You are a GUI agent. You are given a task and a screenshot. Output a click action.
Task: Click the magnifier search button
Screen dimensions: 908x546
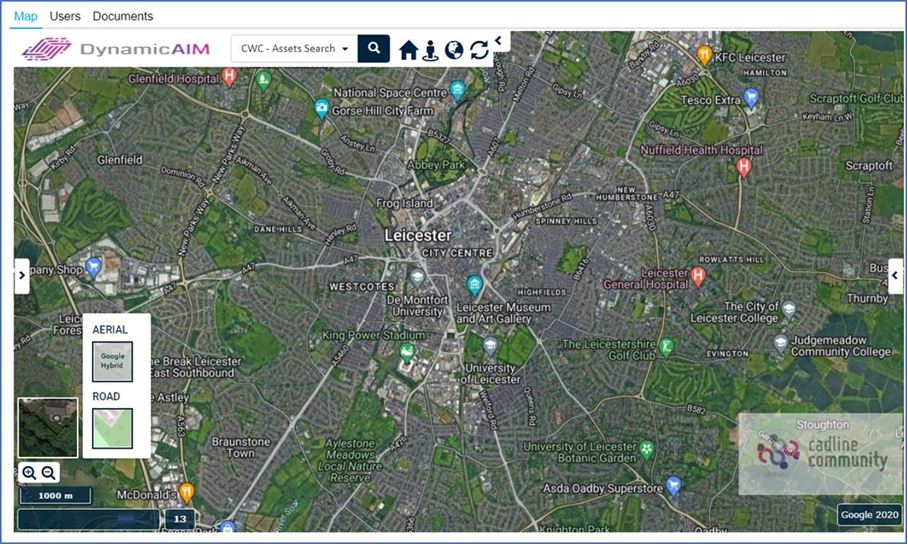coord(374,49)
